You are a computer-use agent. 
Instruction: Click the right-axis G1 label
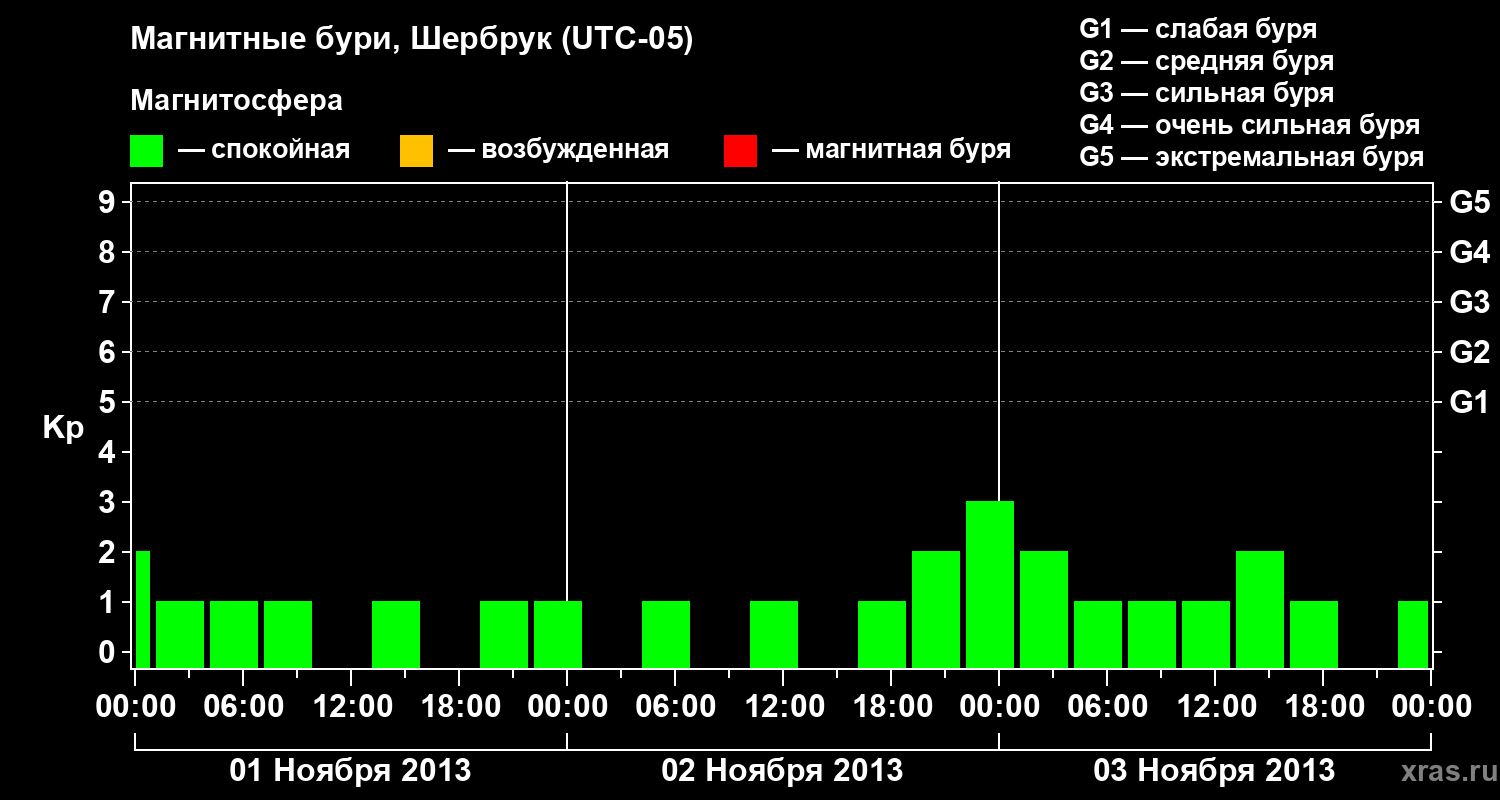tap(1469, 402)
